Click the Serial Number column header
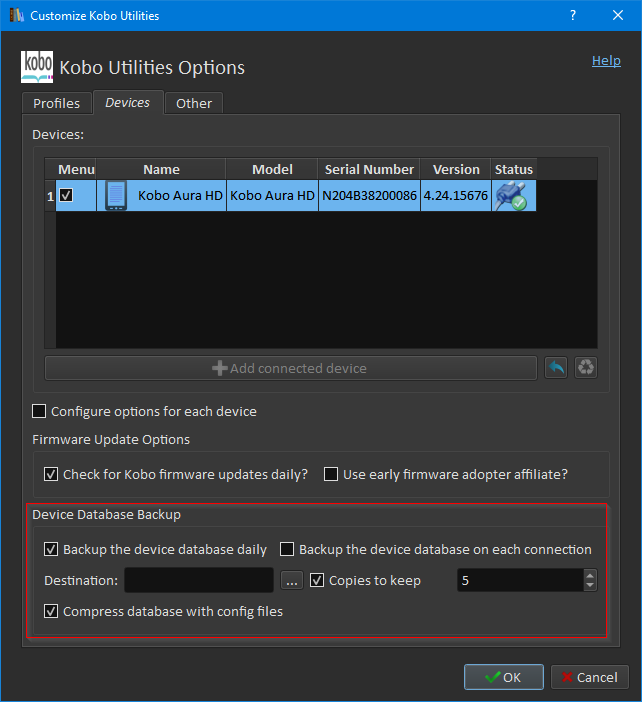642x702 pixels. [369, 169]
